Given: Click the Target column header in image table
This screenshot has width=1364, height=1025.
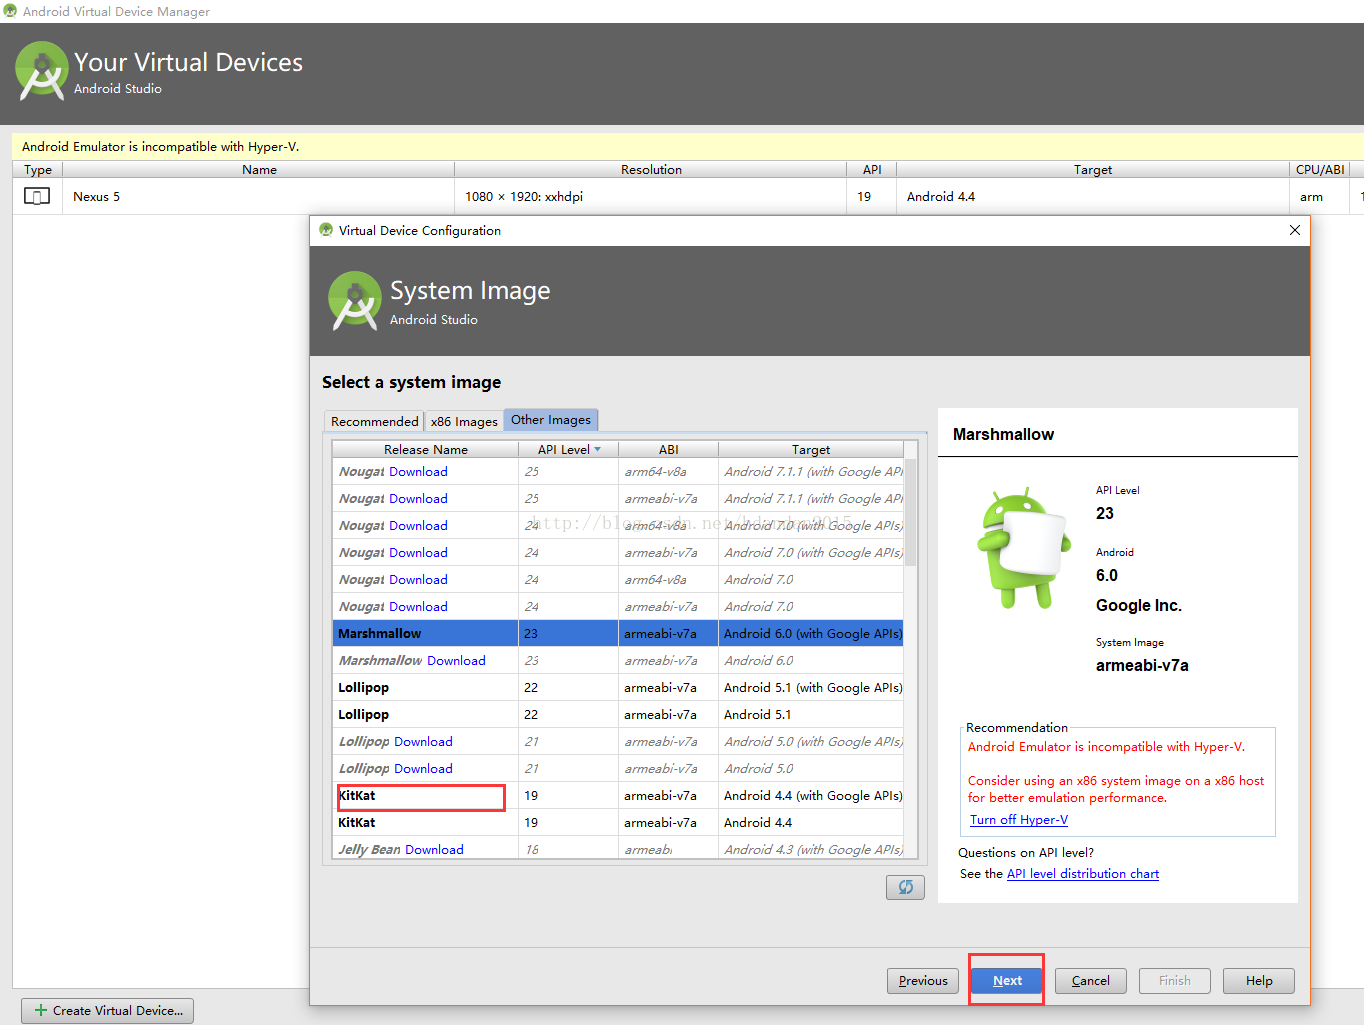Looking at the screenshot, I should point(811,449).
